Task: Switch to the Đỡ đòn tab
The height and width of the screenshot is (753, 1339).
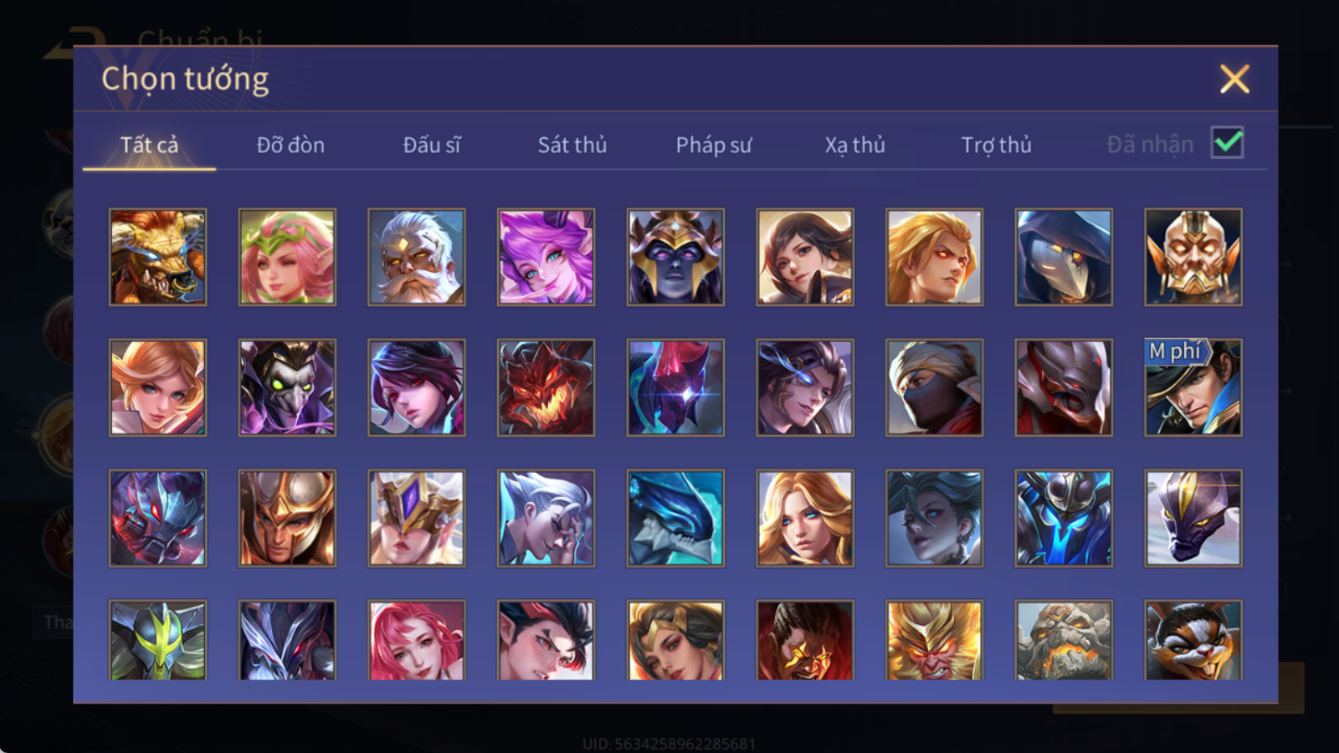Action: tap(290, 145)
